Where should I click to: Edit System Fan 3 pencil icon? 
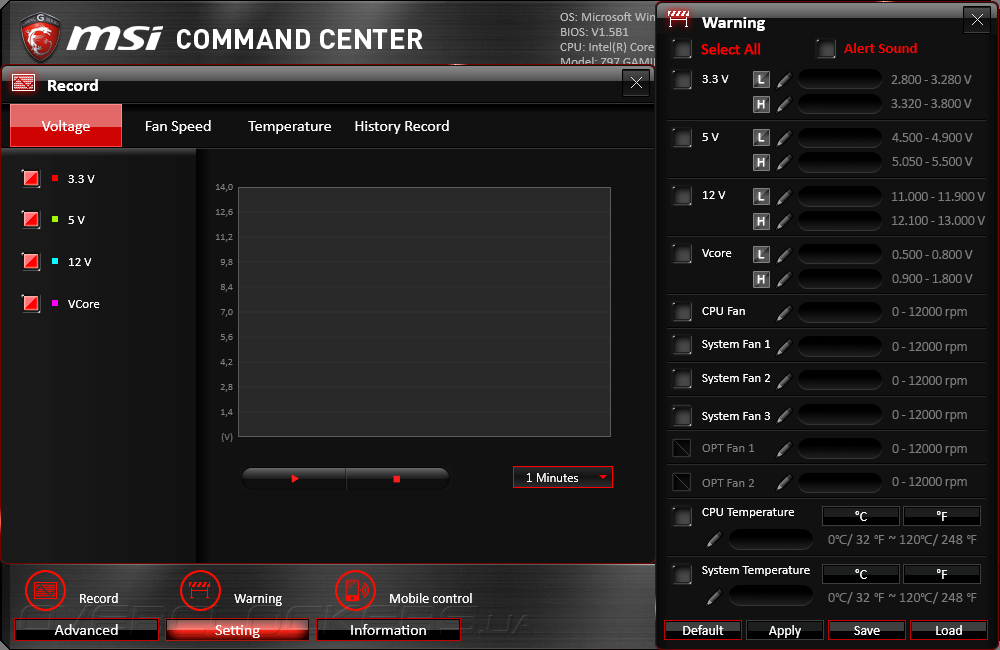784,415
